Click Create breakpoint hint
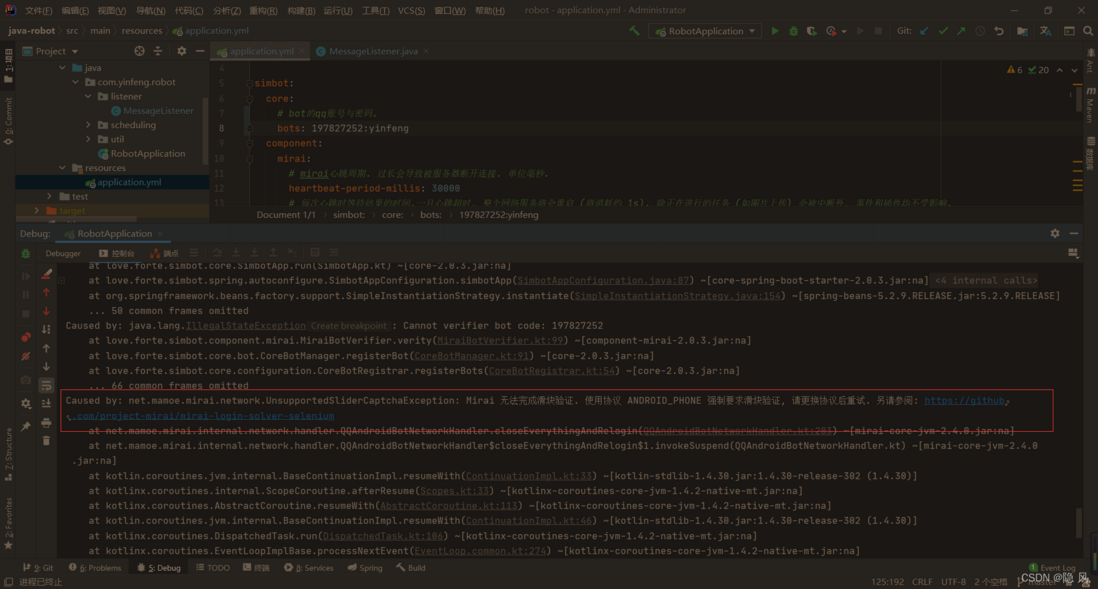This screenshot has width=1098, height=589. [x=348, y=326]
